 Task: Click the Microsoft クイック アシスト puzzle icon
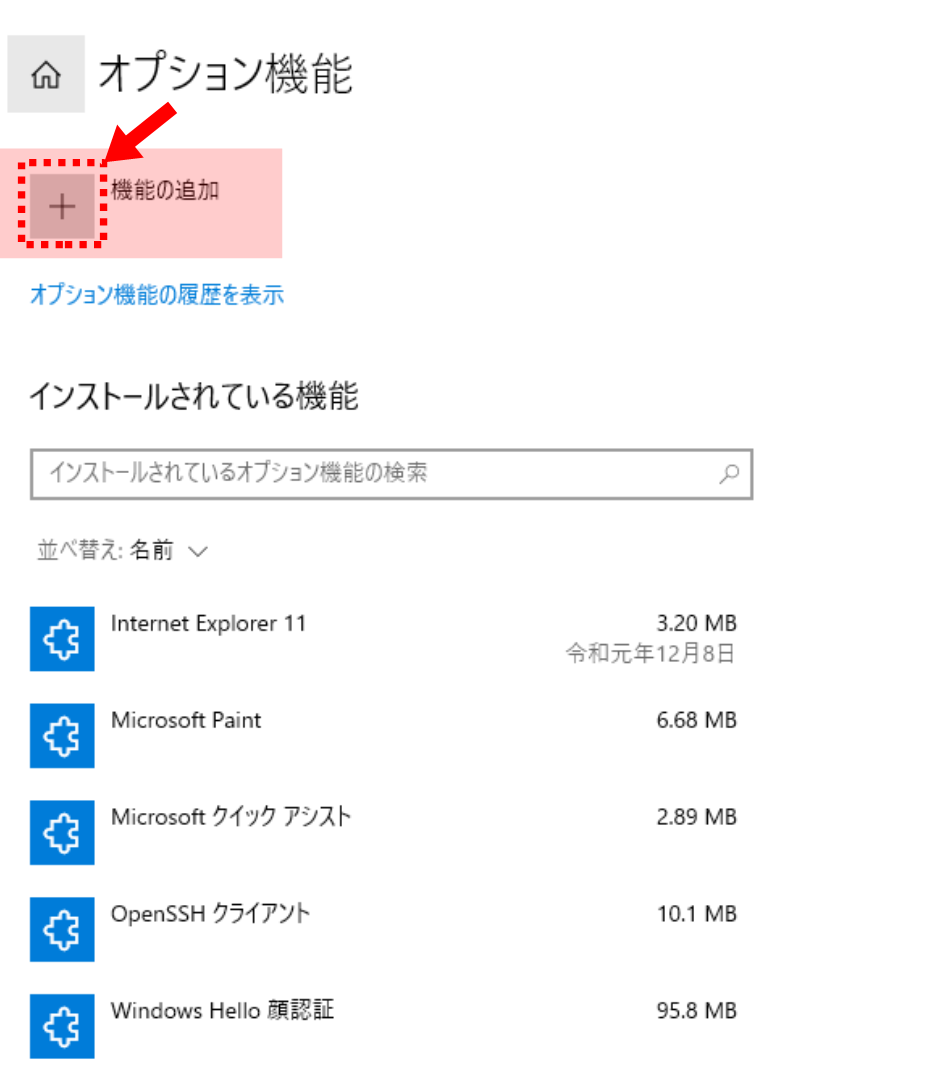point(62,833)
